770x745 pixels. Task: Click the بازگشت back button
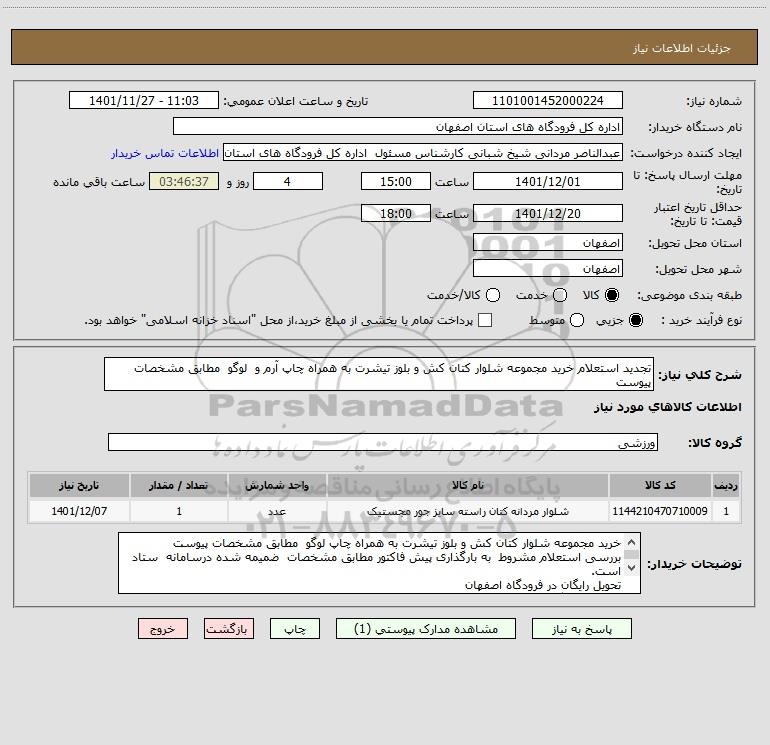229,629
